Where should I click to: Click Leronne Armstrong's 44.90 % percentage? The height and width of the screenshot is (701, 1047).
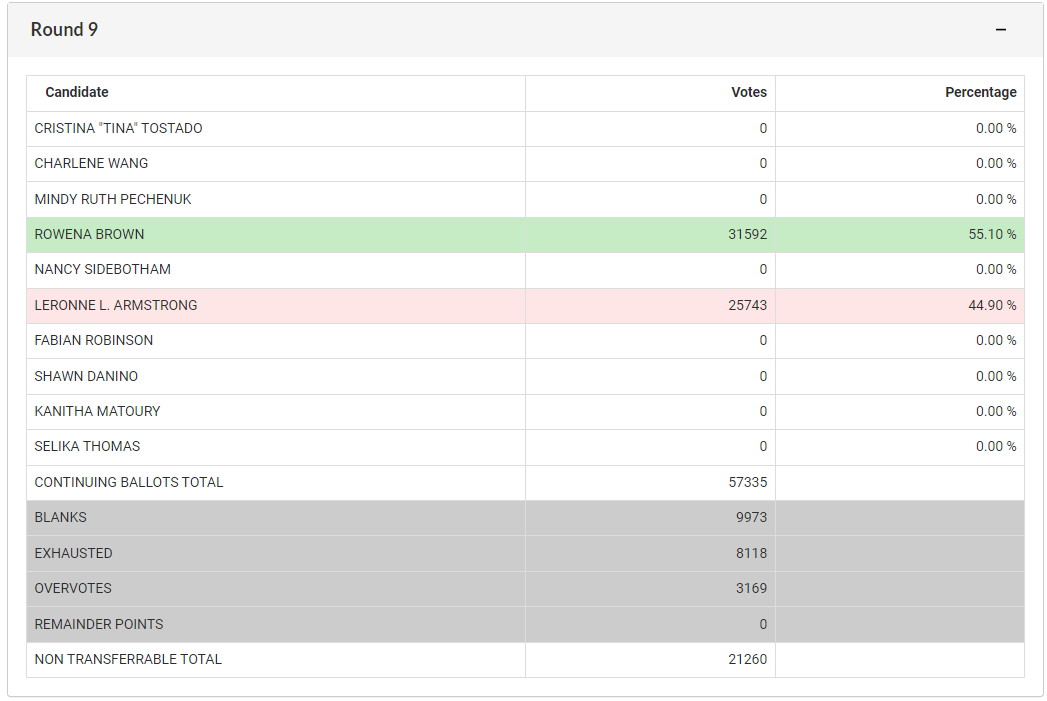(992, 305)
